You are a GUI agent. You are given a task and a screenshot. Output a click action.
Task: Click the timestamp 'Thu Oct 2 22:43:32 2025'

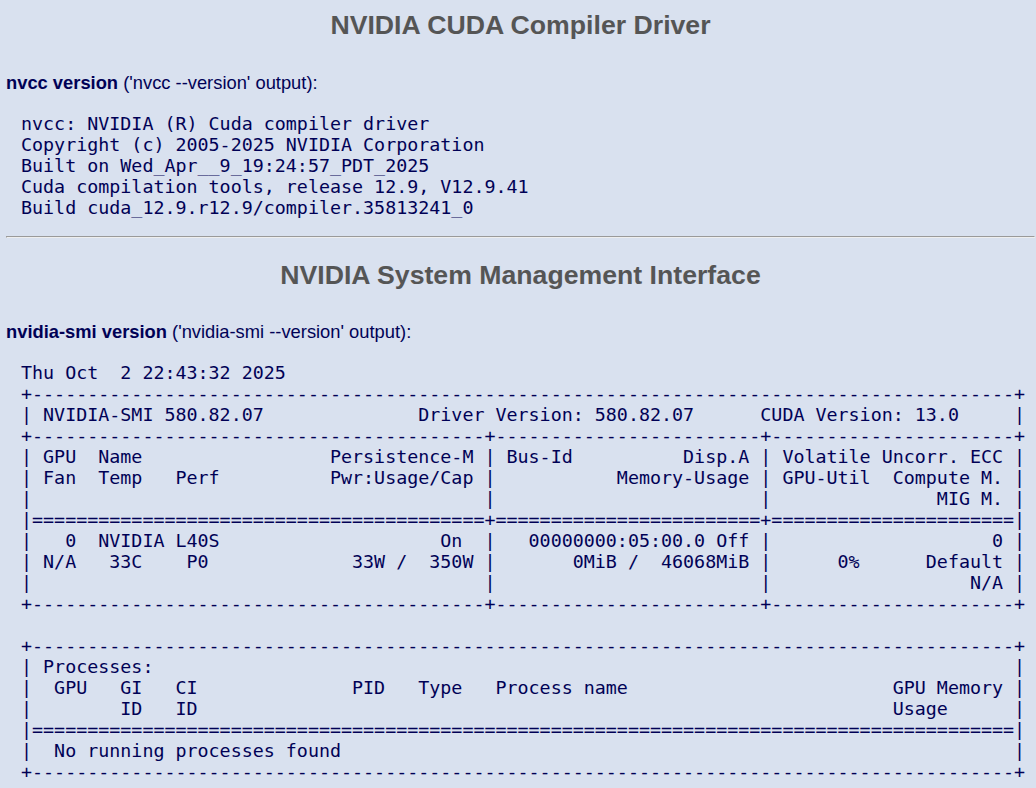(153, 373)
